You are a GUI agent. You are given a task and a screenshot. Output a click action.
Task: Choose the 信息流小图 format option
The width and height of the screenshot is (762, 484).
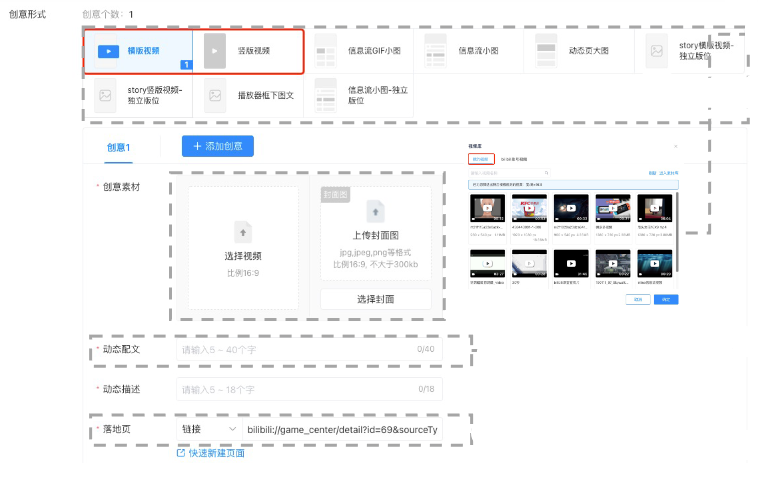[x=468, y=51]
